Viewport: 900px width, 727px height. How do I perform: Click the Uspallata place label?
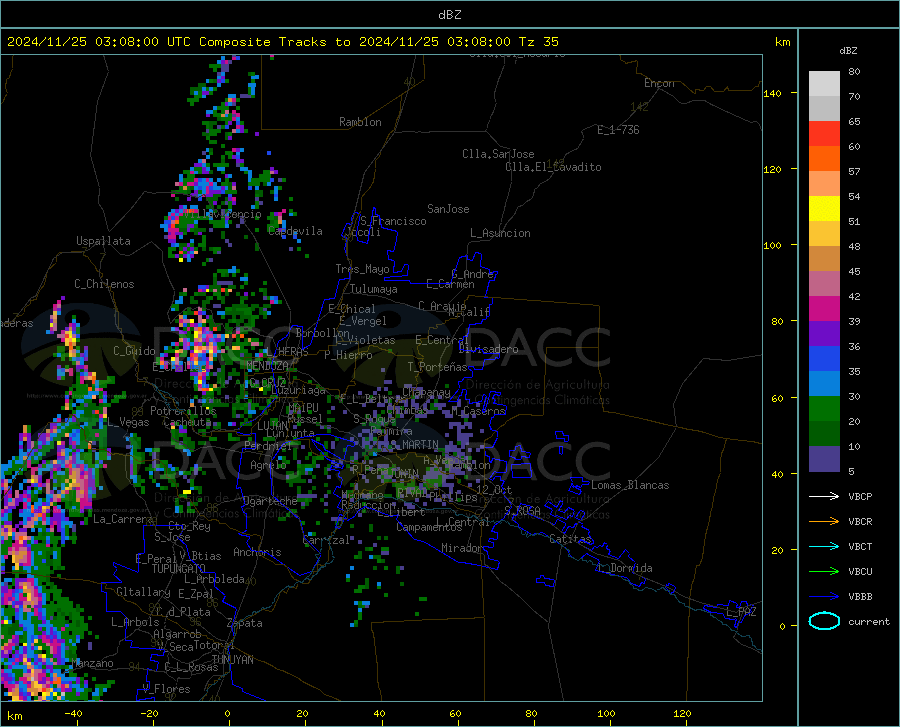[x=103, y=241]
